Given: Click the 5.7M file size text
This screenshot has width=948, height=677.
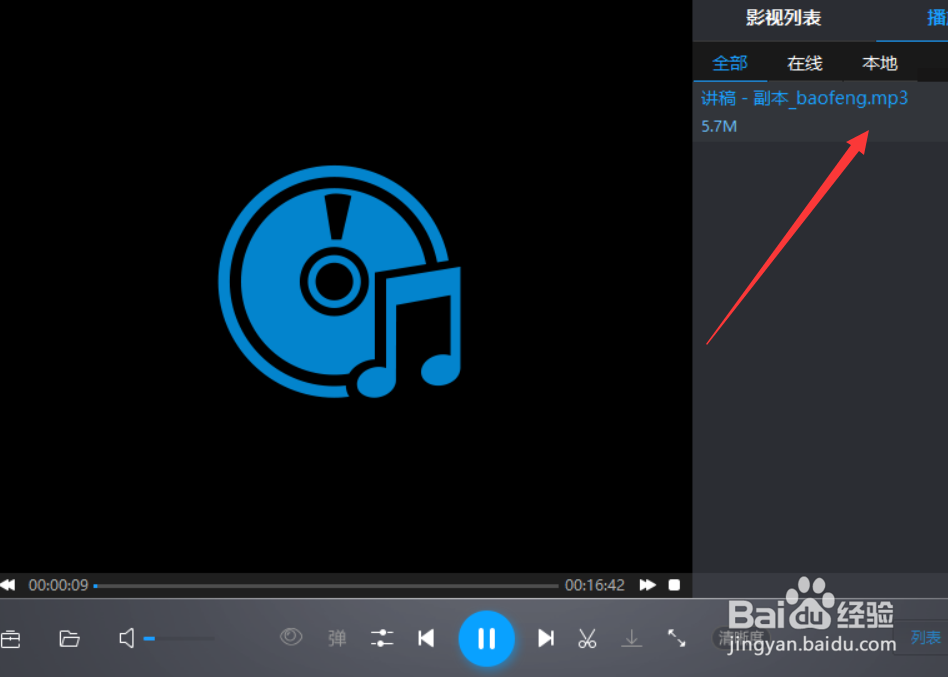Looking at the screenshot, I should [719, 126].
